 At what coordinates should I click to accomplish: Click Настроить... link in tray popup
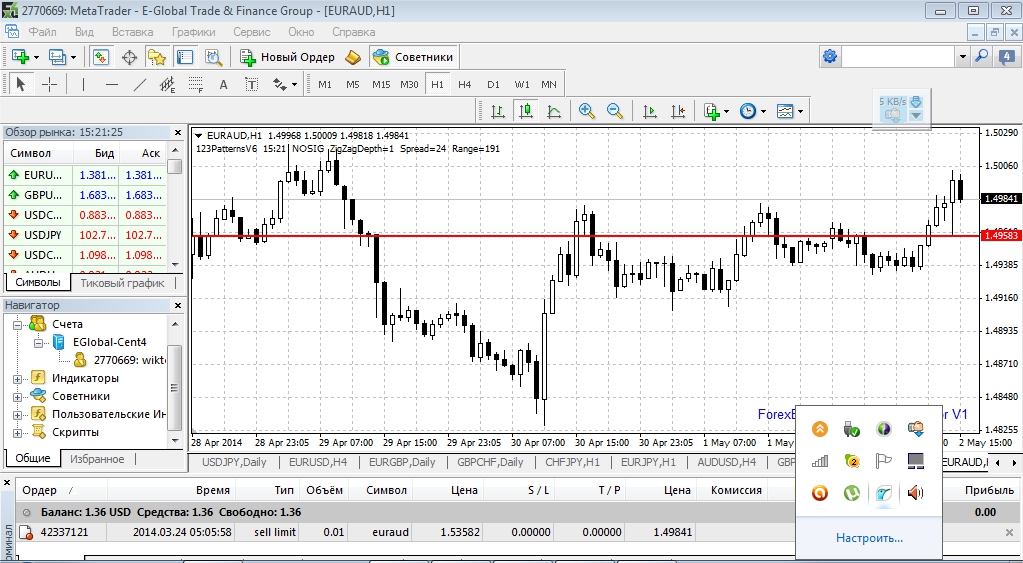(870, 538)
